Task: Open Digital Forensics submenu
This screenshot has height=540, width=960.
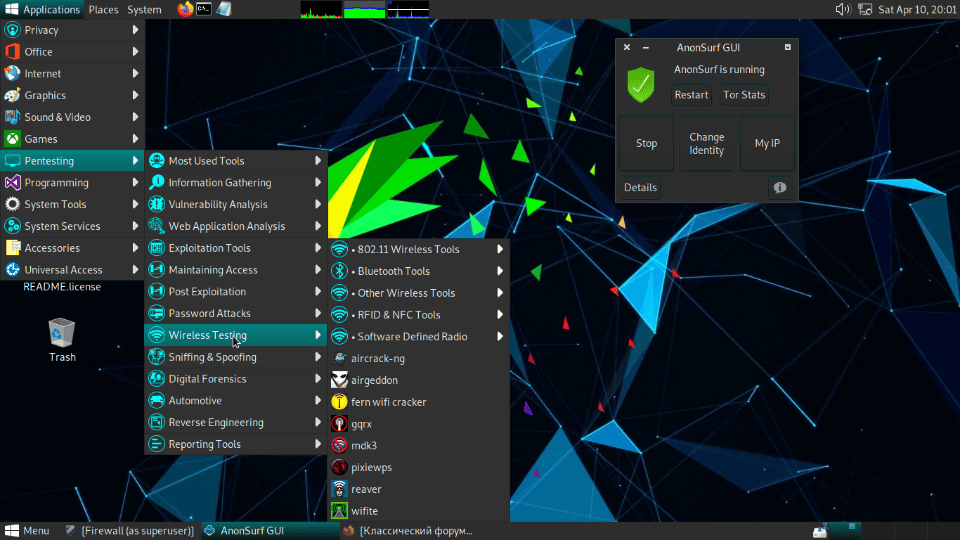Action: pos(235,379)
